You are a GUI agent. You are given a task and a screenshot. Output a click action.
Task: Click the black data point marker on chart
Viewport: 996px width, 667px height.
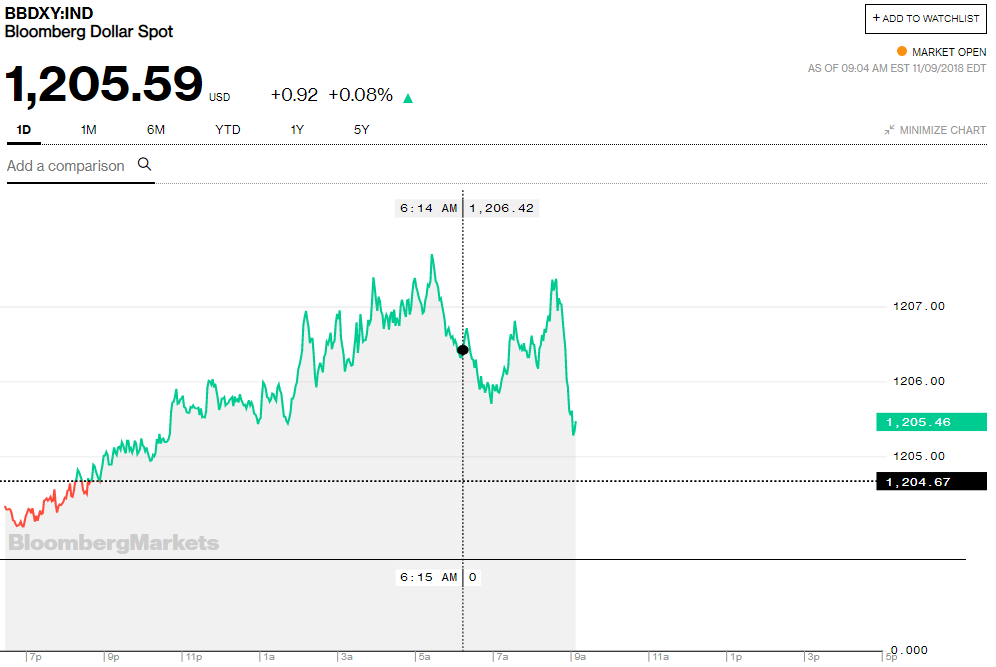click(462, 350)
